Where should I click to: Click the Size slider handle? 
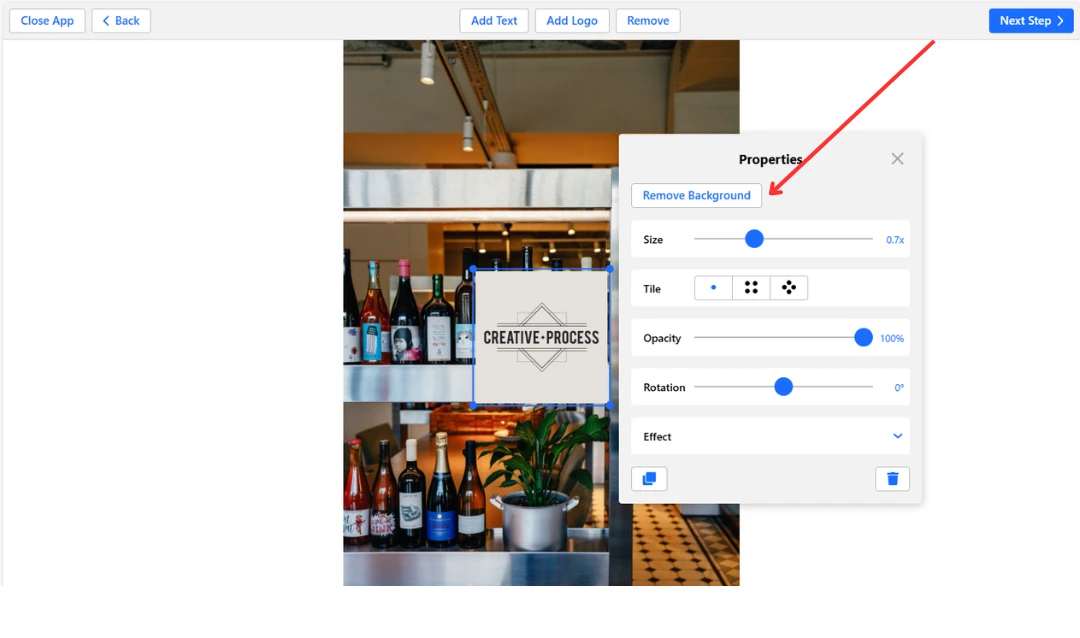754,239
